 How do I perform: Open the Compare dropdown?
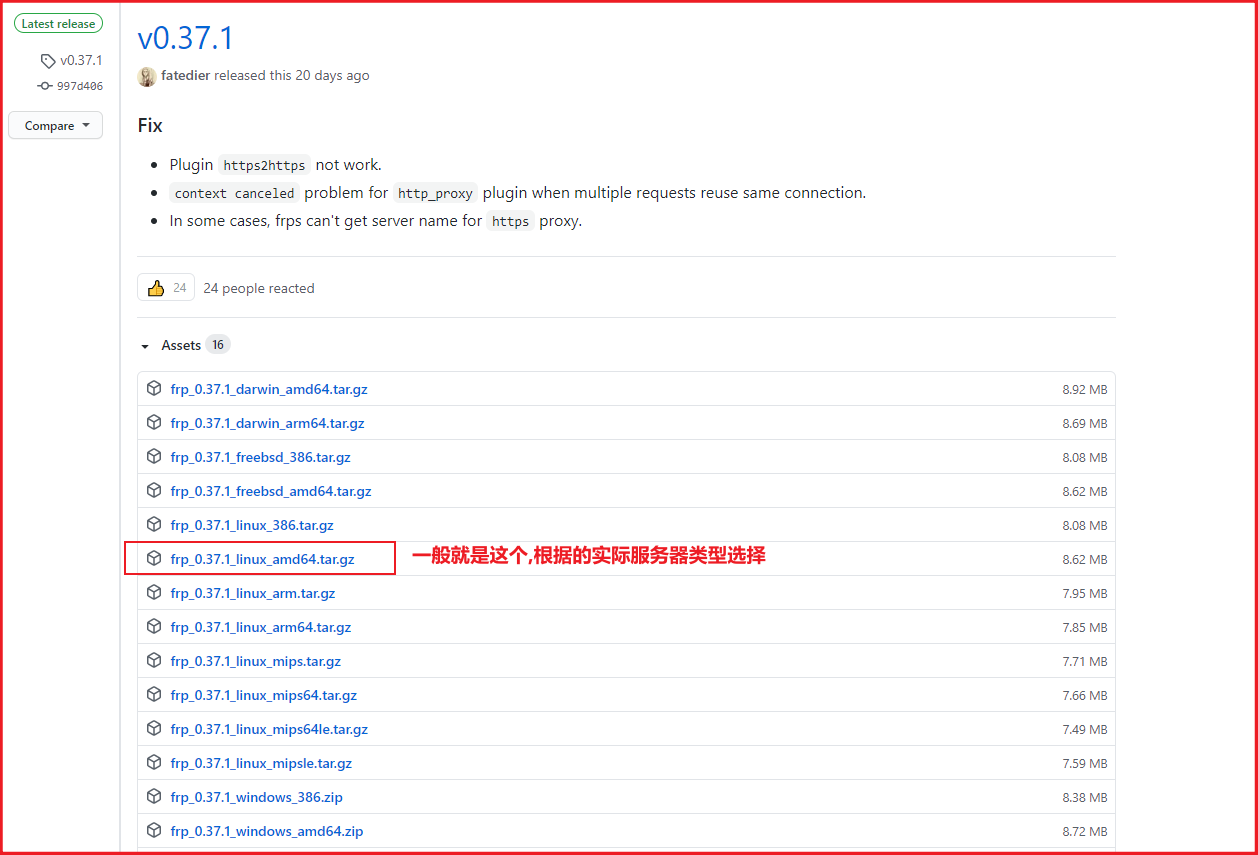56,125
